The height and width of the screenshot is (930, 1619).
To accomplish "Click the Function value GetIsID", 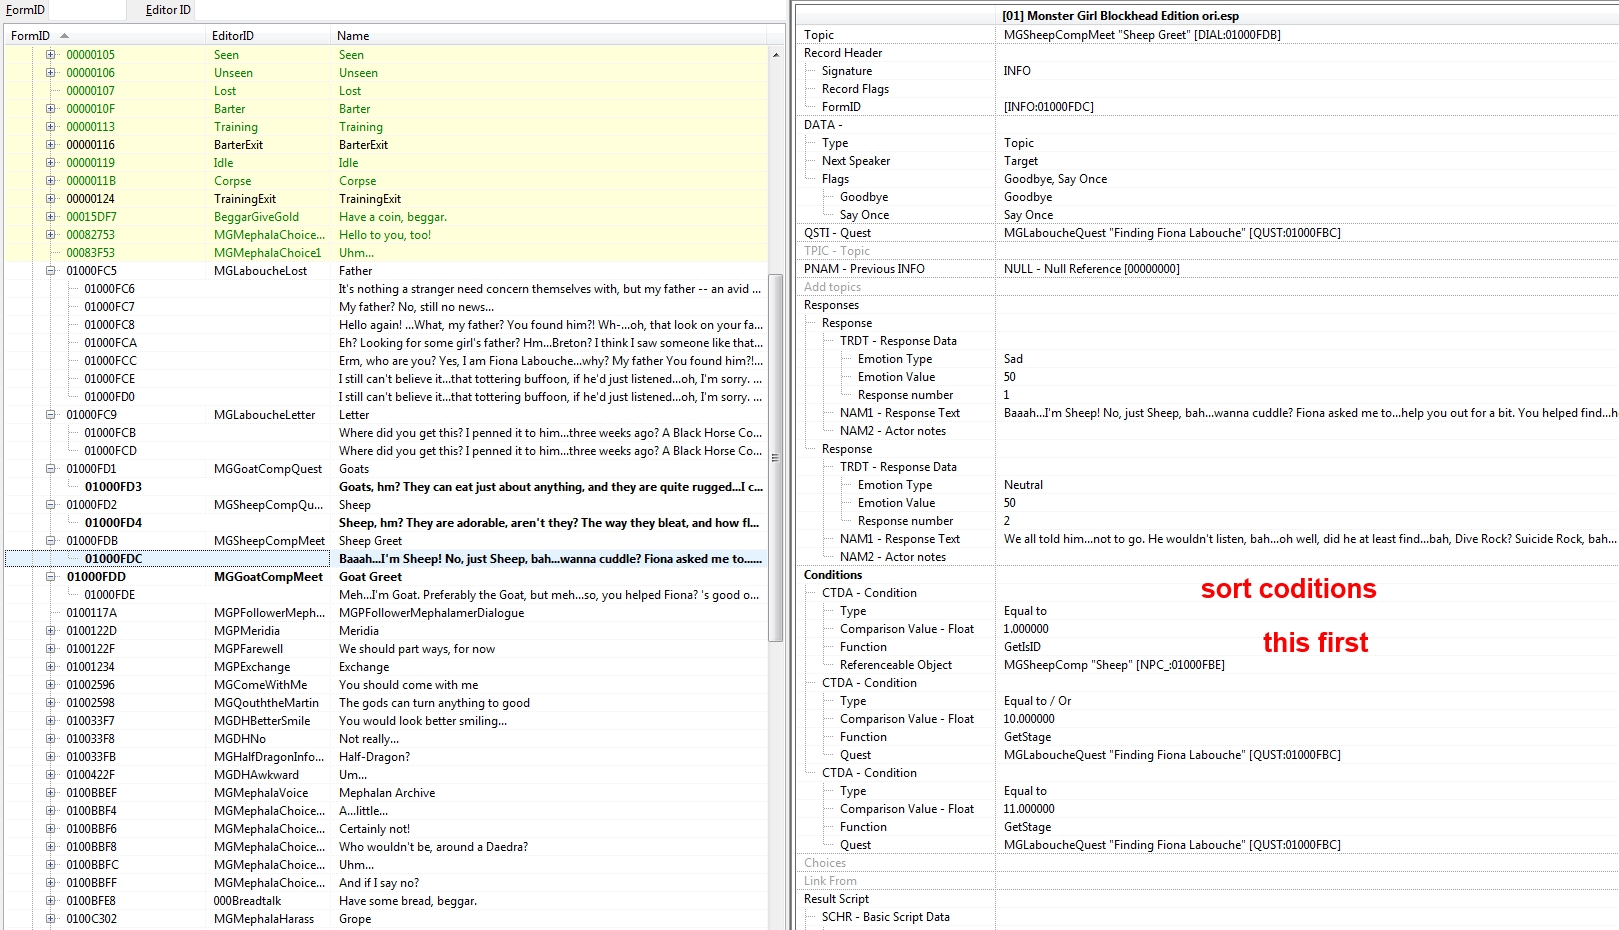I will pos(1022,647).
